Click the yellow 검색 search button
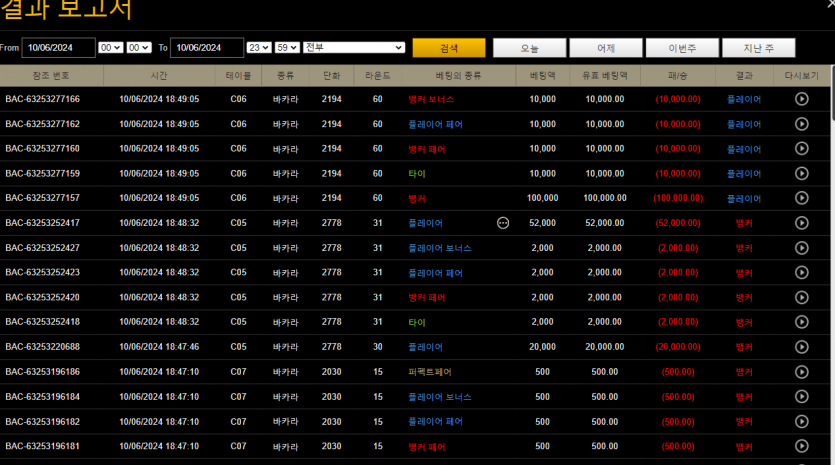The width and height of the screenshot is (835, 465). [449, 48]
